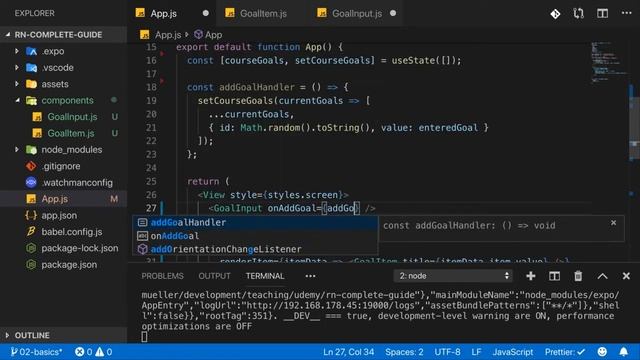The image size is (640, 360).
Task: Open the .gitignore file
Action: 64,166
